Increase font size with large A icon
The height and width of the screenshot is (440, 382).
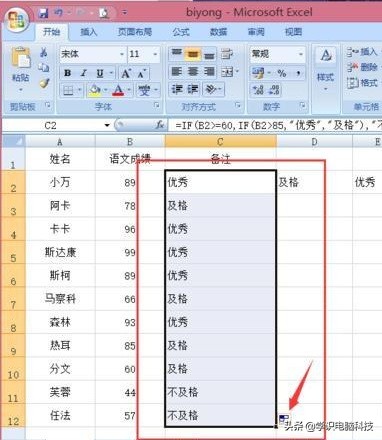coord(126,73)
